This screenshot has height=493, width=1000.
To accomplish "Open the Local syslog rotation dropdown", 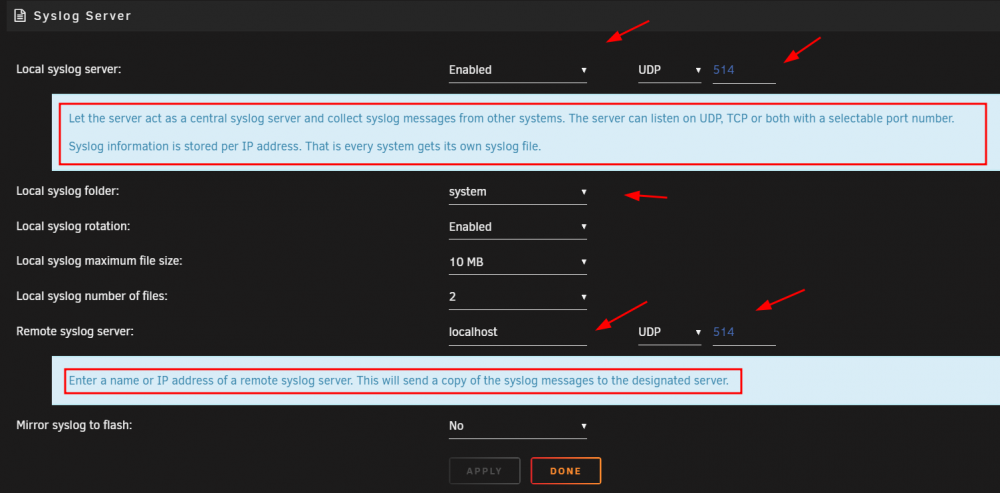I will pyautogui.click(x=518, y=227).
